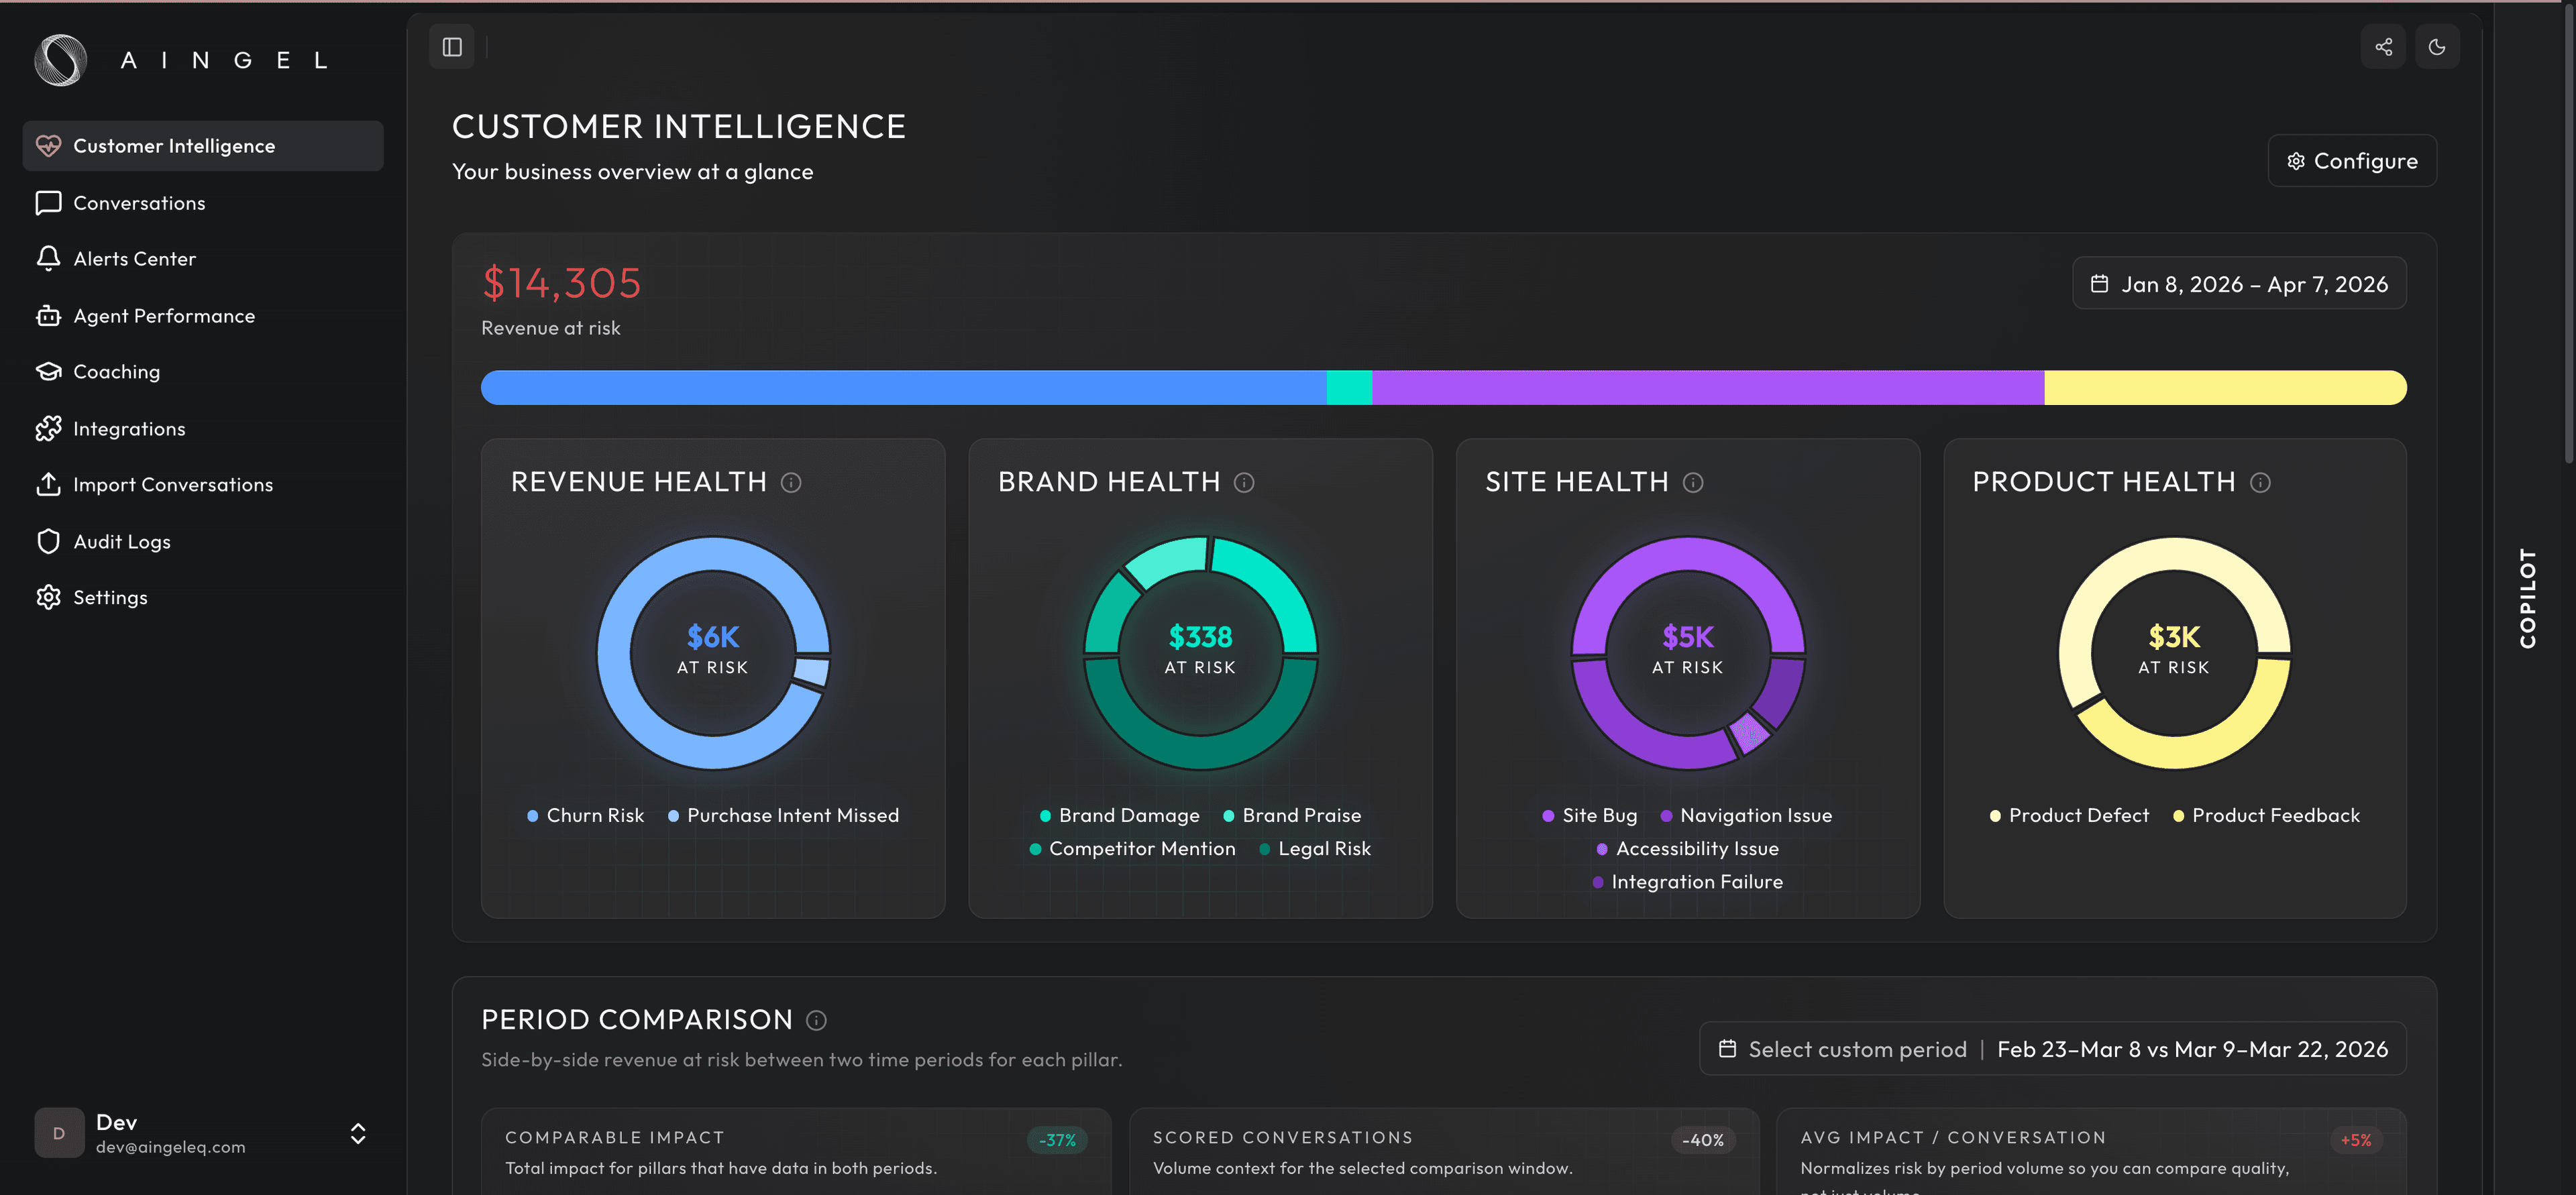
Task: Click the Dev user avatar
Action: click(x=59, y=1134)
